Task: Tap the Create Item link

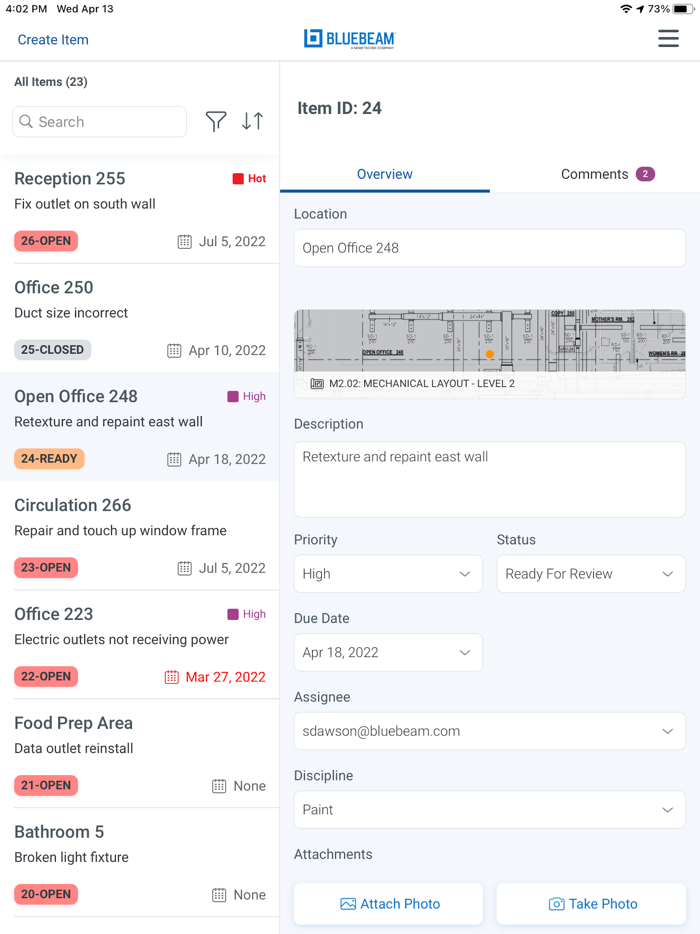Action: pos(53,40)
